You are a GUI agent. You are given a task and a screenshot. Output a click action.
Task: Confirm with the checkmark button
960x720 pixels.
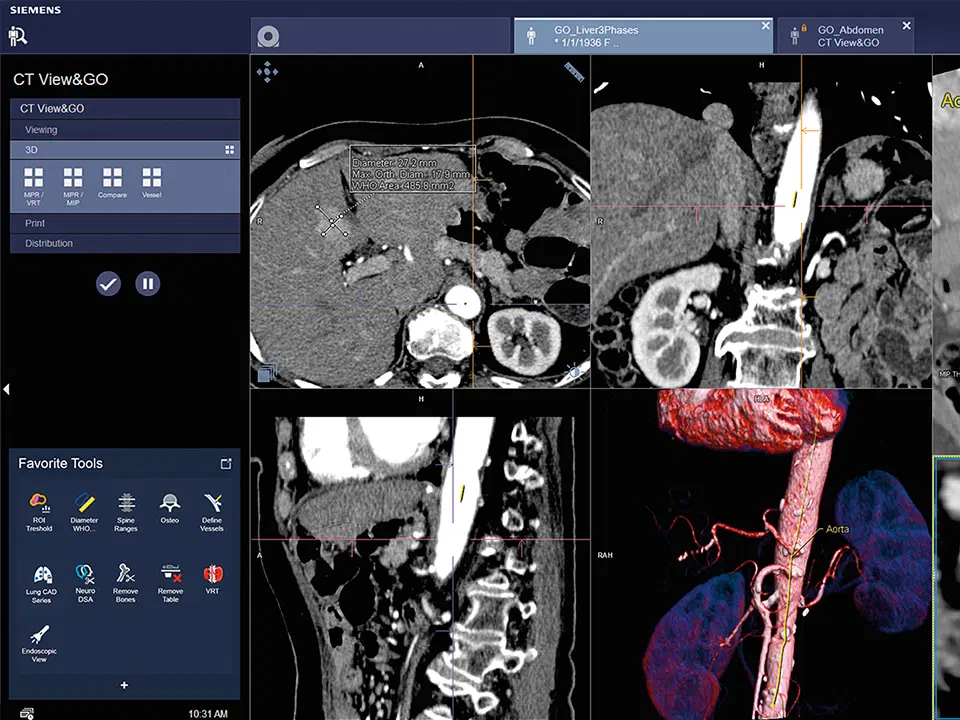tap(108, 284)
